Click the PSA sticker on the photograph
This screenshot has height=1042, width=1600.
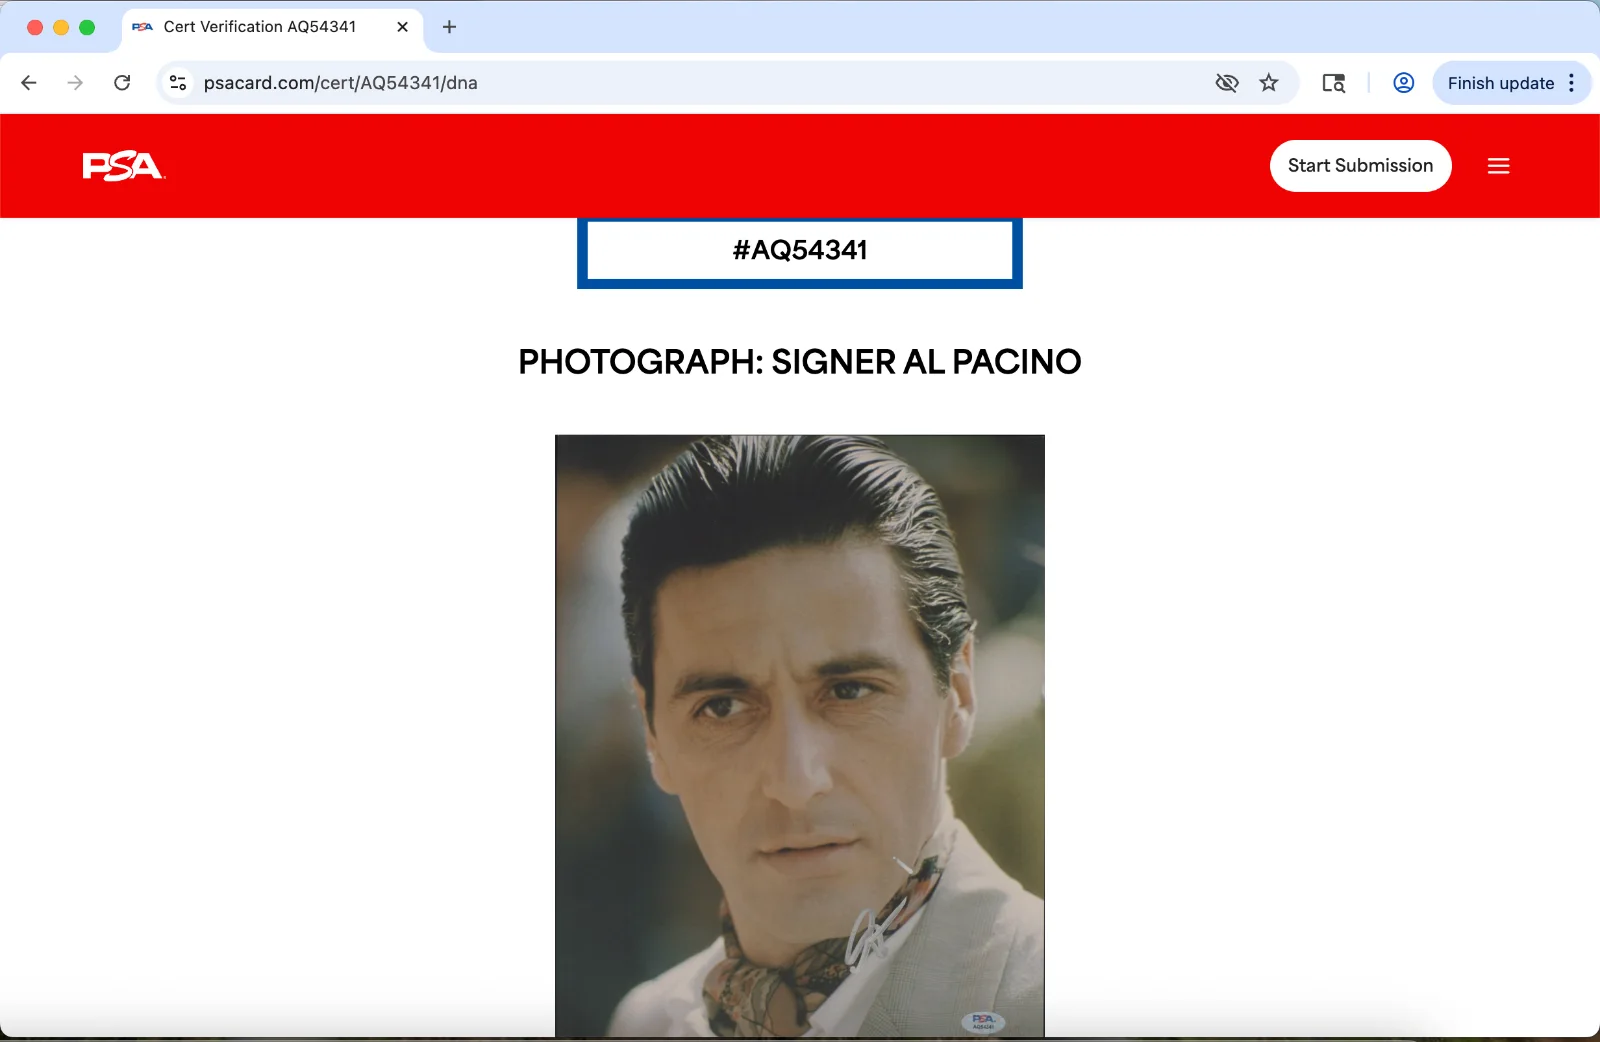click(983, 1021)
